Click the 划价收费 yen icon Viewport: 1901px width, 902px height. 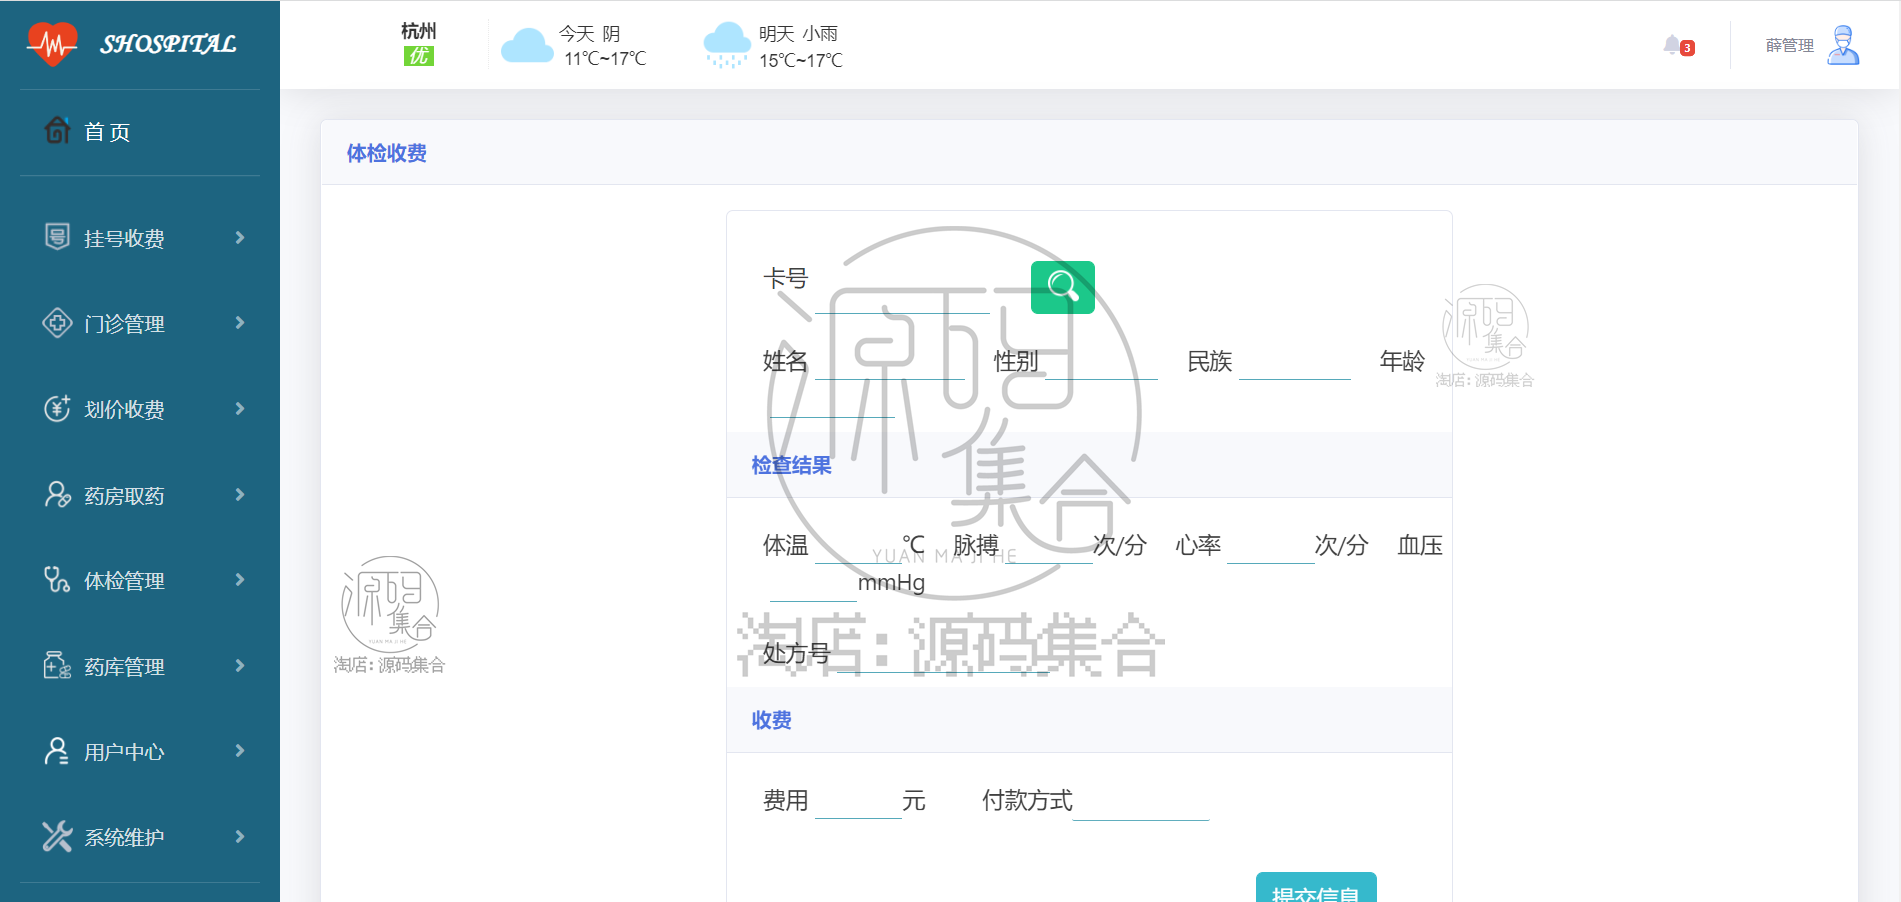click(x=57, y=408)
